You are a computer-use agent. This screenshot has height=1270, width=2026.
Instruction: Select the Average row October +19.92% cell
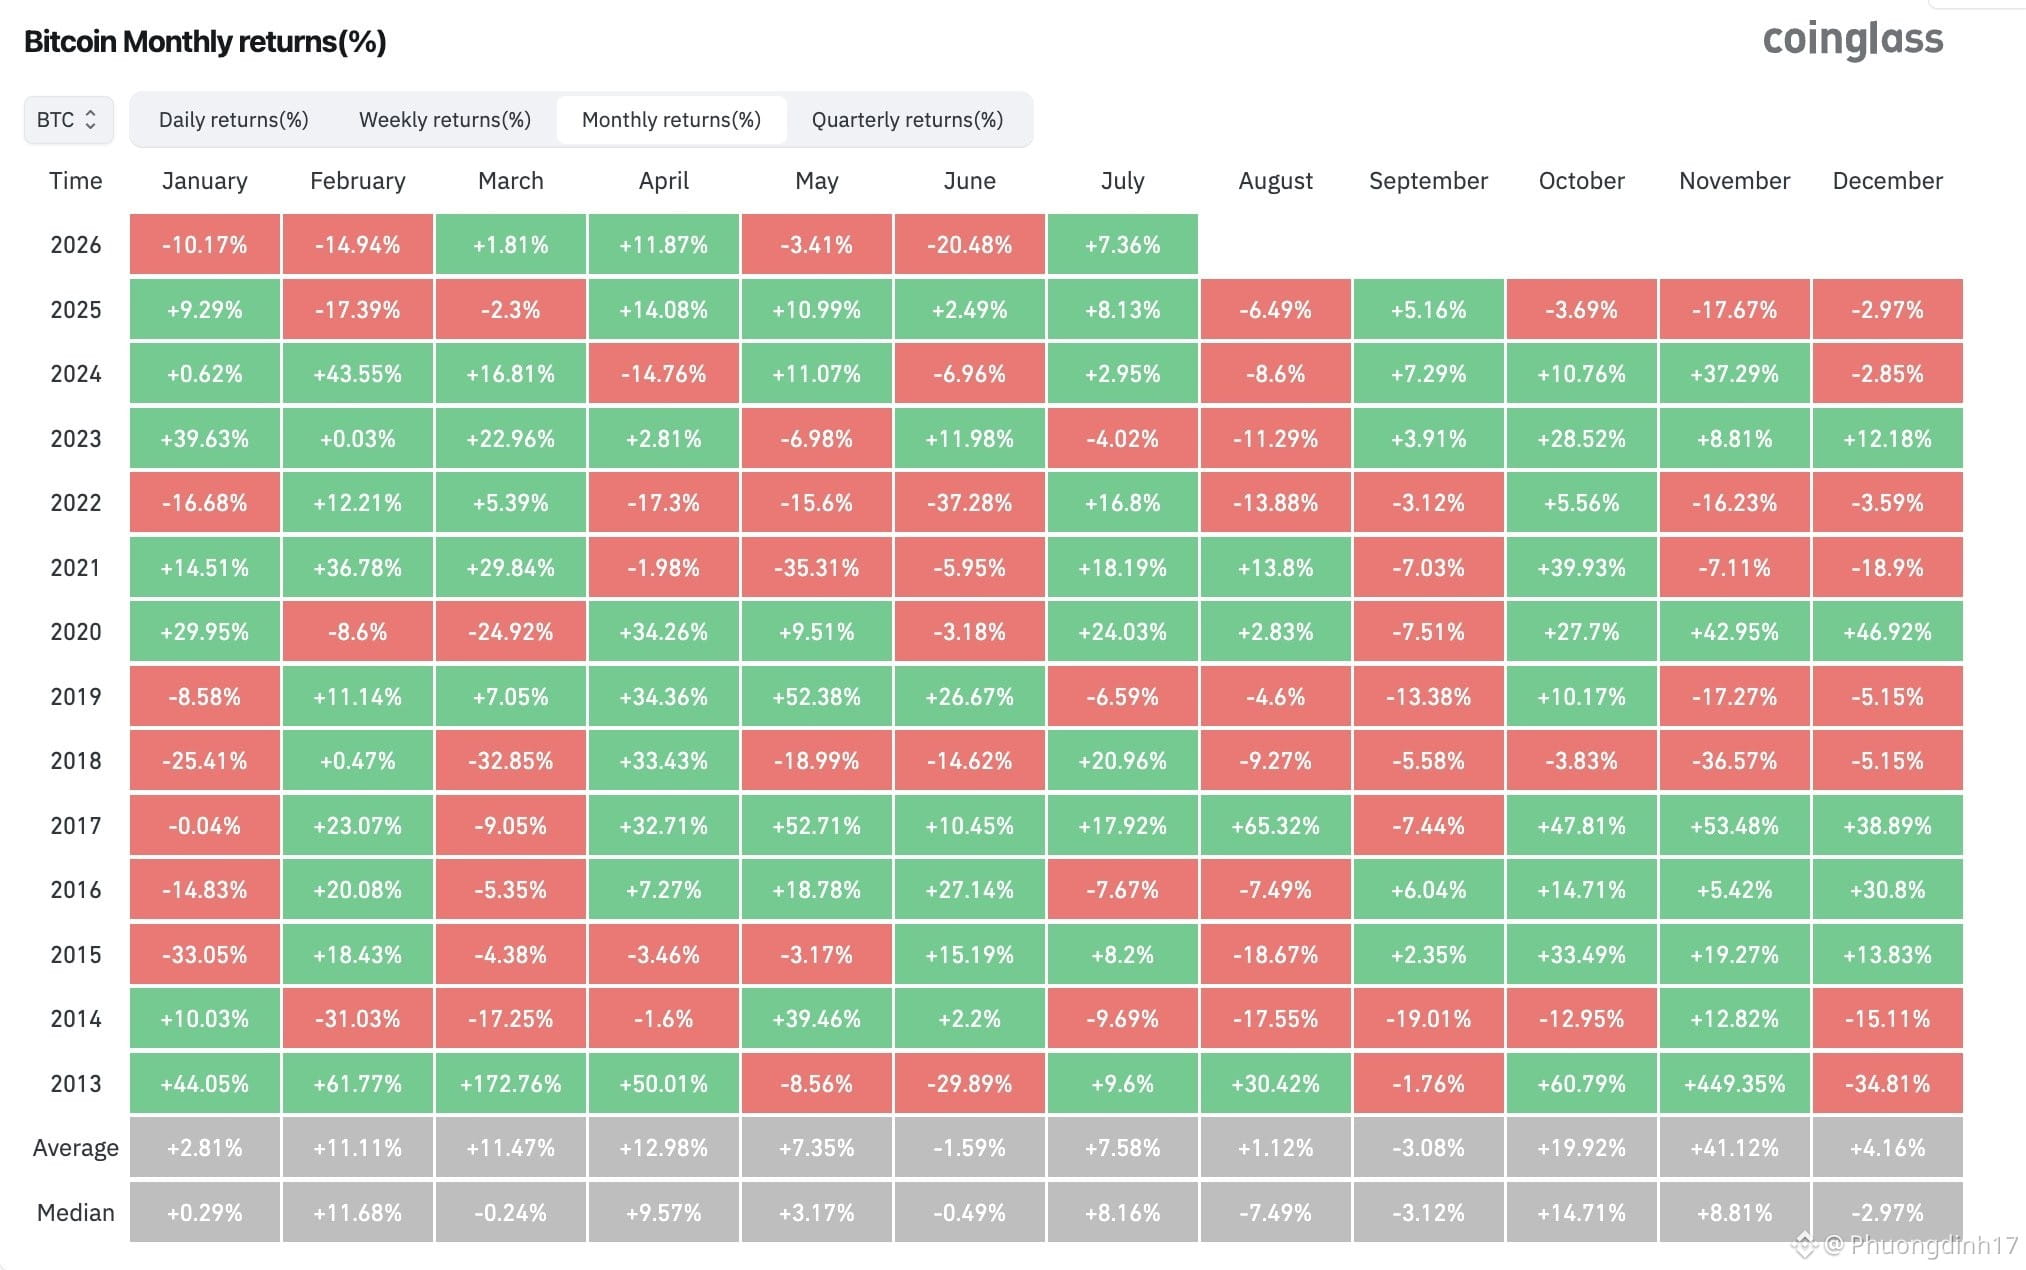click(1581, 1147)
